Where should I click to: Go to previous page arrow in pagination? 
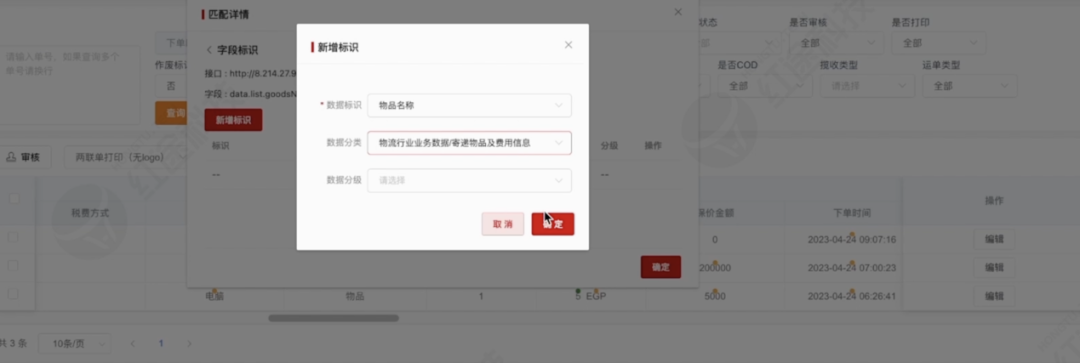pos(134,343)
